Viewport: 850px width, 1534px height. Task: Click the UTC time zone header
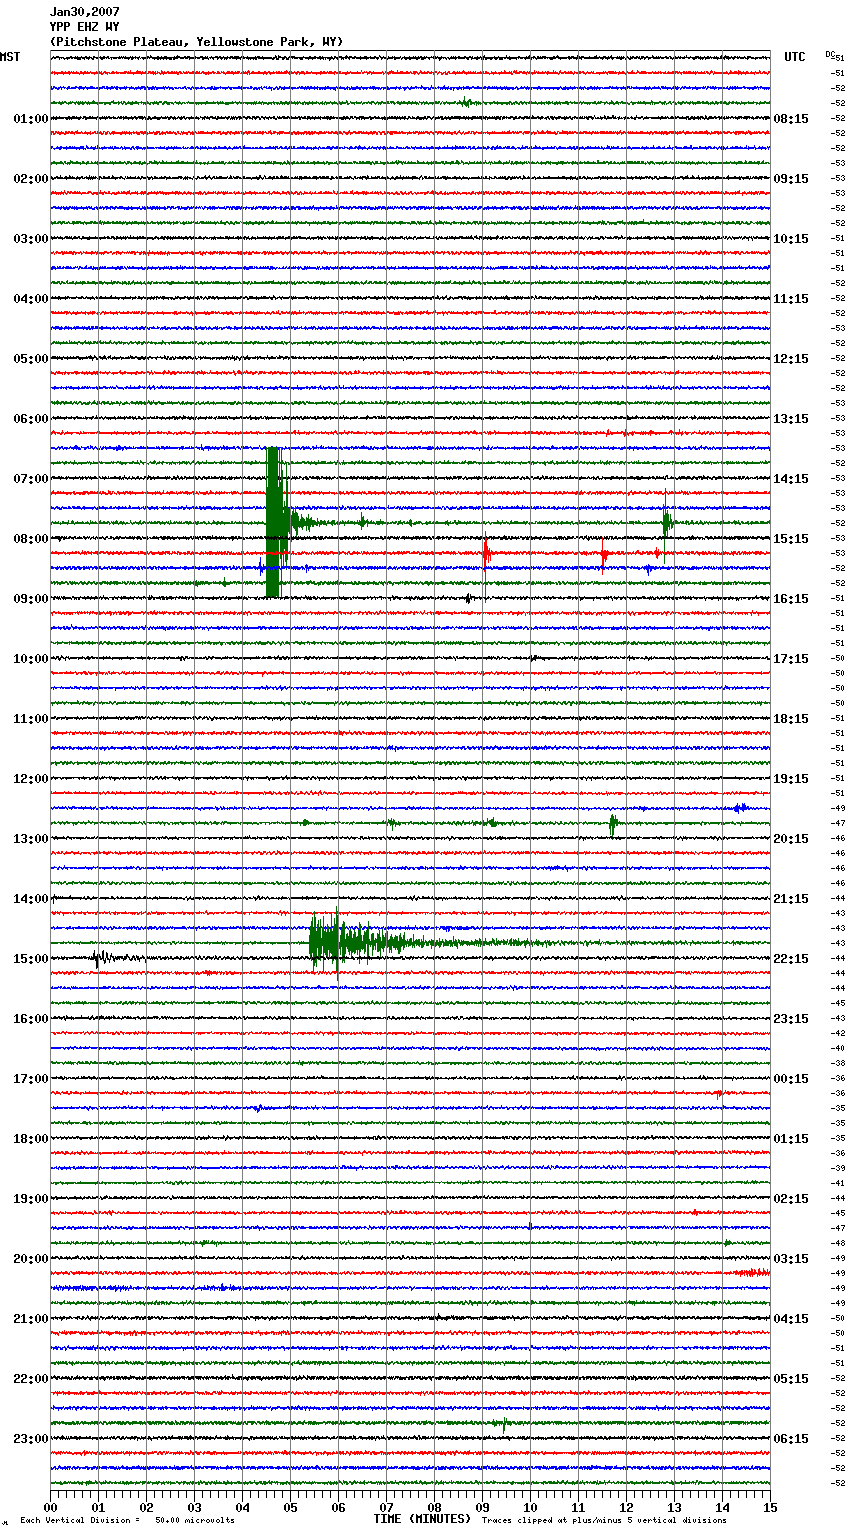794,57
